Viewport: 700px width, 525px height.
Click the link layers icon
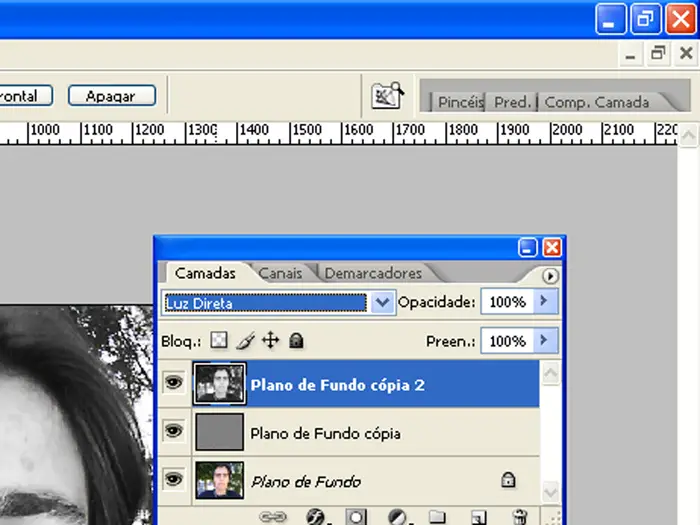[x=270, y=517]
